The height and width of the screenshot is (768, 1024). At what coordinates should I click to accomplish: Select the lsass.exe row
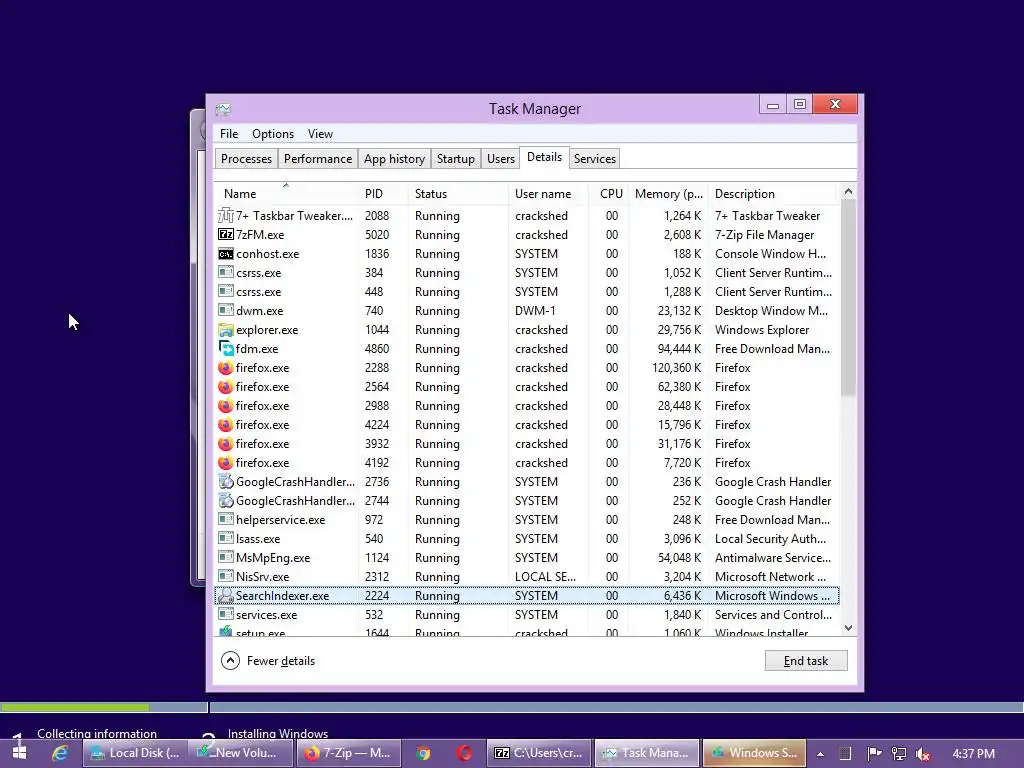pos(526,539)
